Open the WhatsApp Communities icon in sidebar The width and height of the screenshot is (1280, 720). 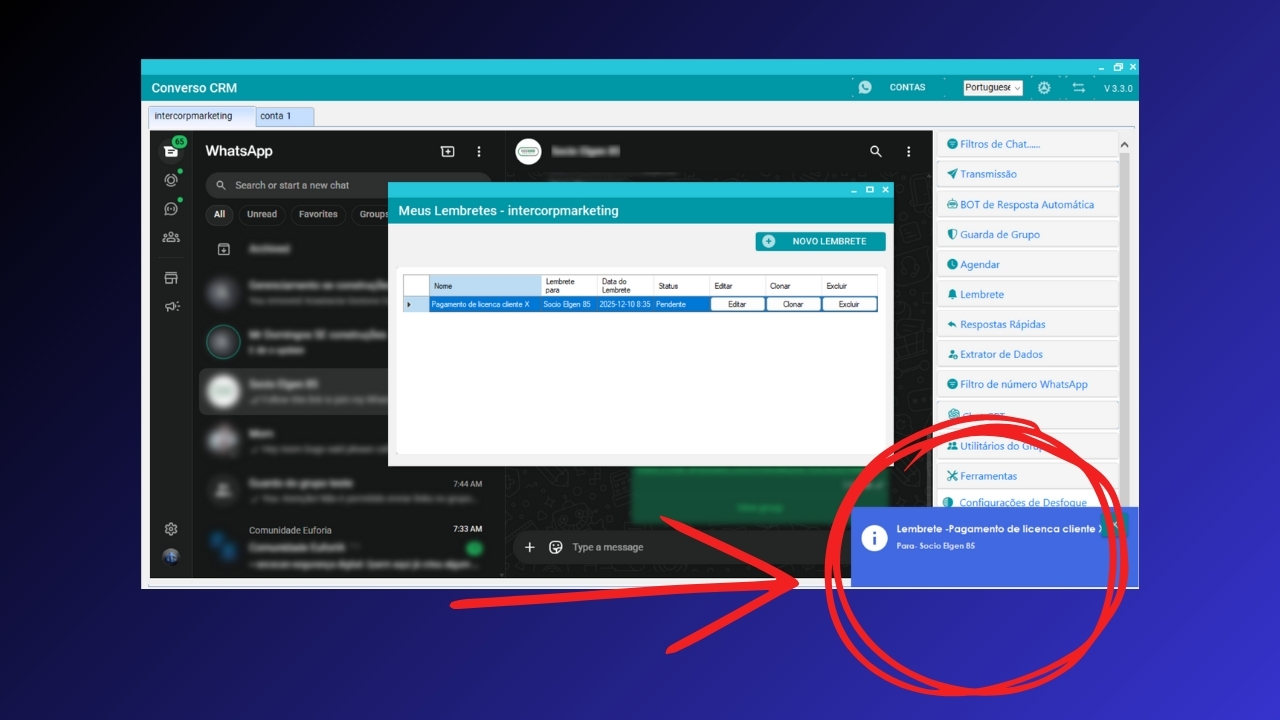[x=171, y=238]
